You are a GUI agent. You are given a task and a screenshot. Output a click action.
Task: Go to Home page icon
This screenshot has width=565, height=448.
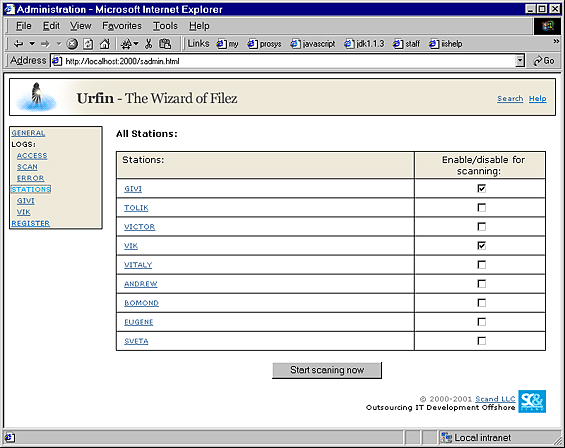click(x=105, y=44)
